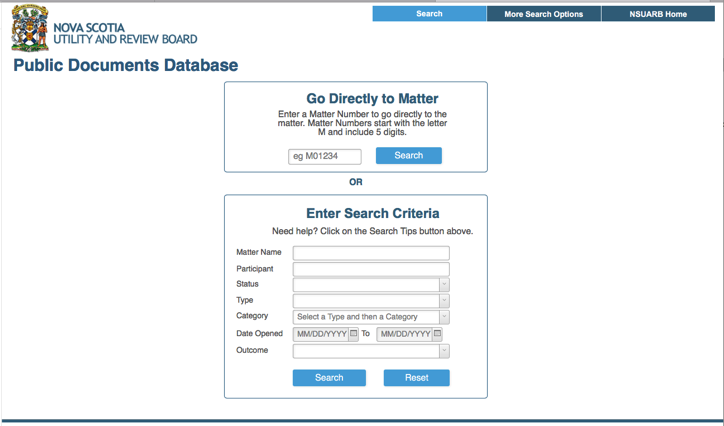
Task: Go to the NSUARB Home tab
Action: point(658,14)
